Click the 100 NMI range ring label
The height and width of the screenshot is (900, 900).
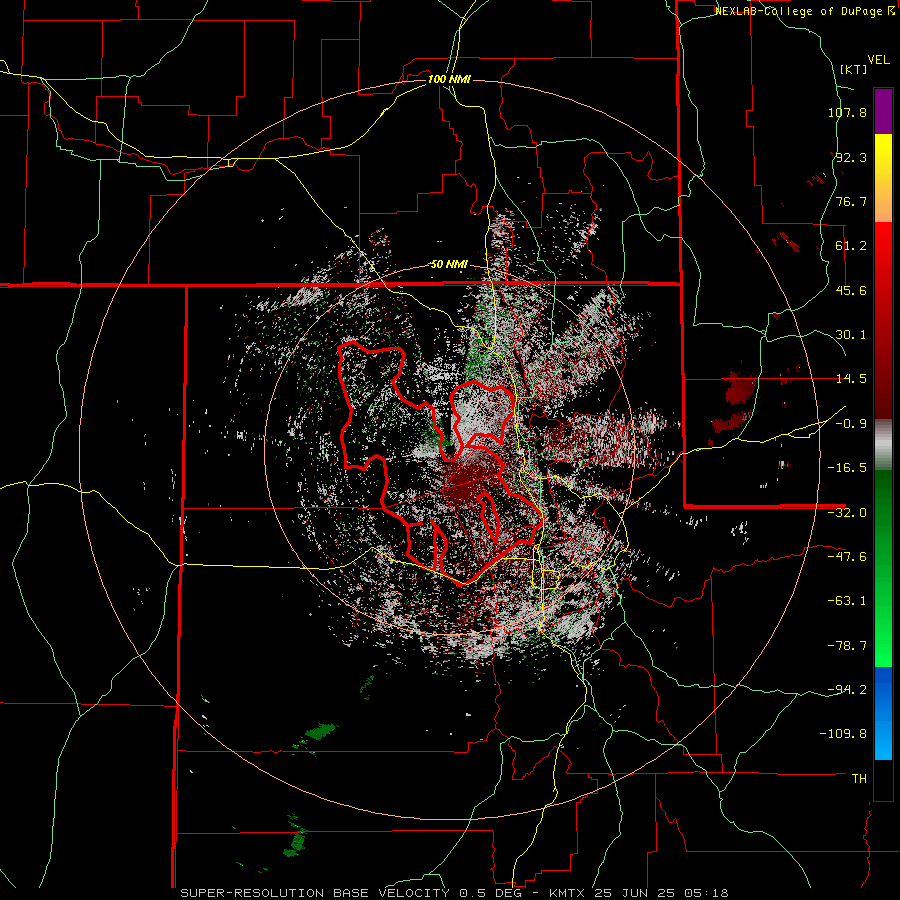pyautogui.click(x=449, y=79)
